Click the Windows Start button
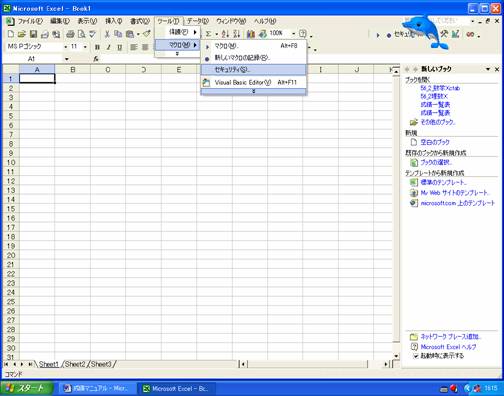The height and width of the screenshot is (396, 504). tap(27, 388)
